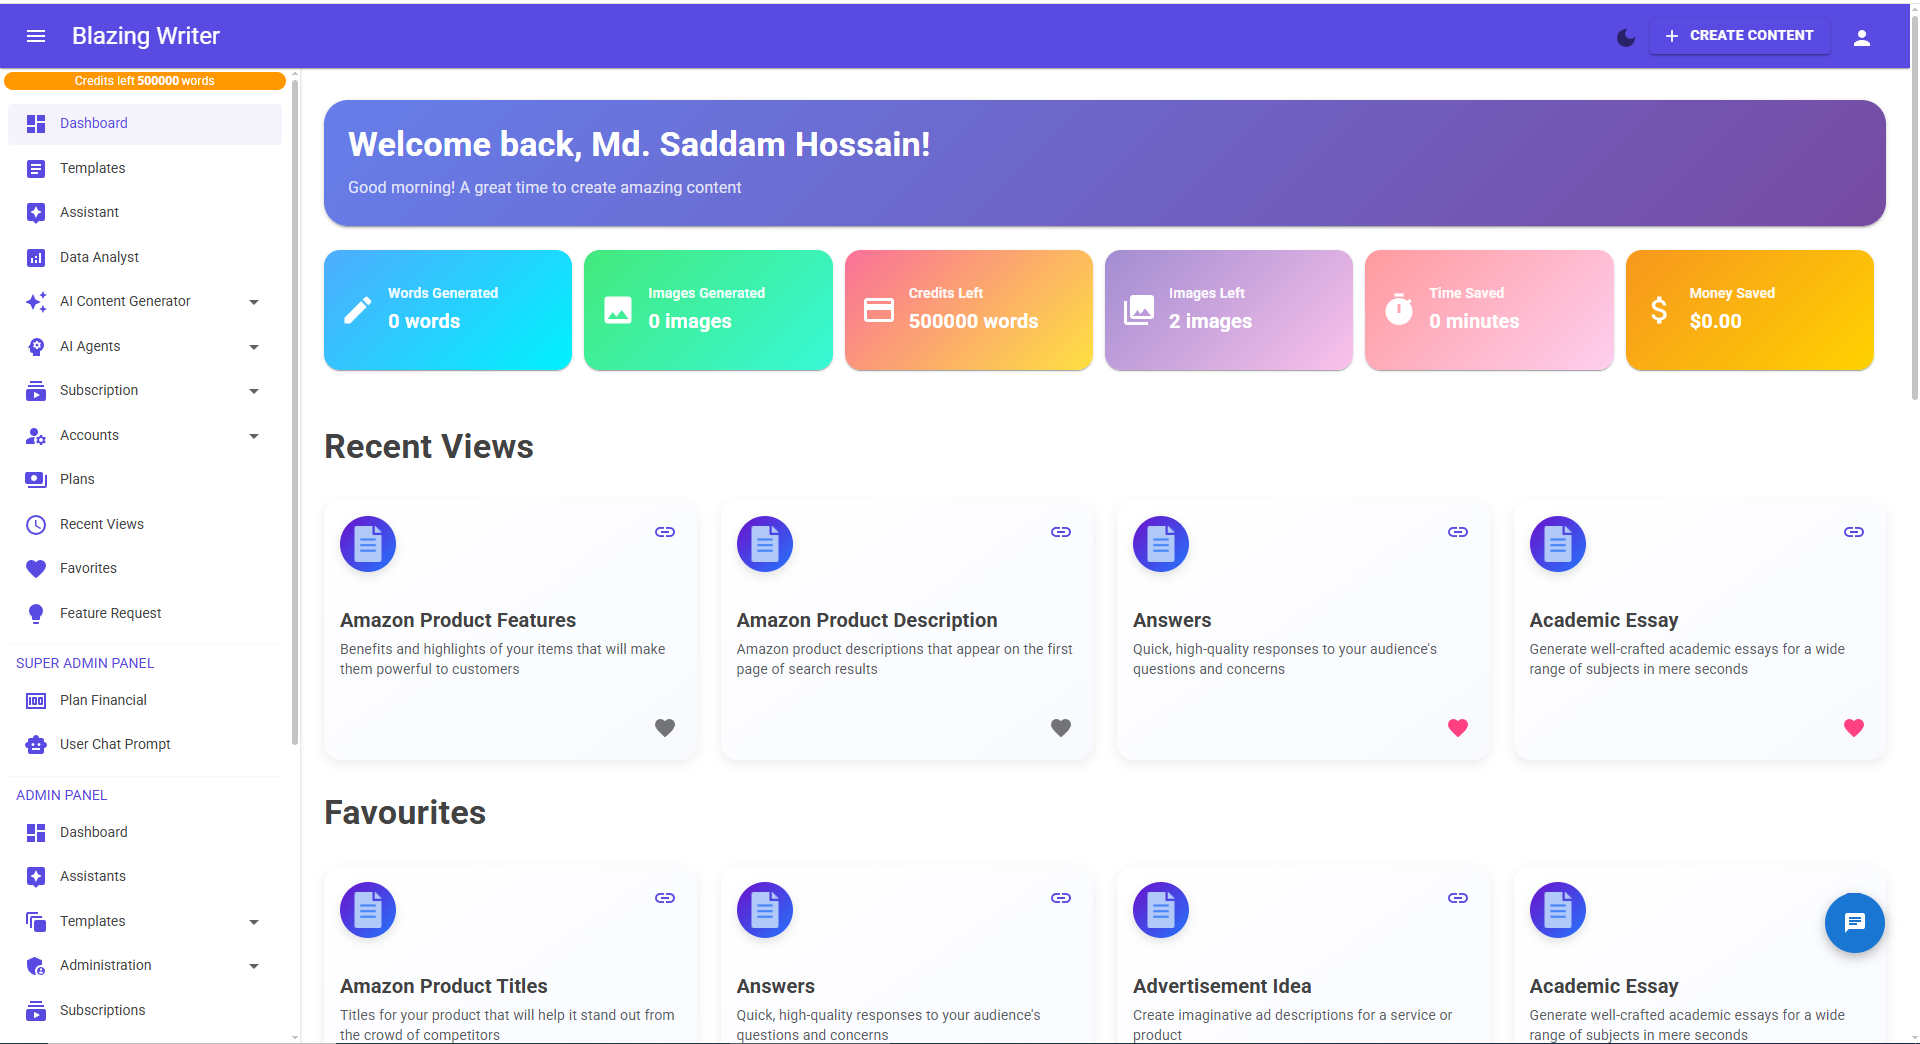Image resolution: width=1920 pixels, height=1044 pixels.
Task: Expand the Subscription dropdown arrow
Action: (x=254, y=391)
